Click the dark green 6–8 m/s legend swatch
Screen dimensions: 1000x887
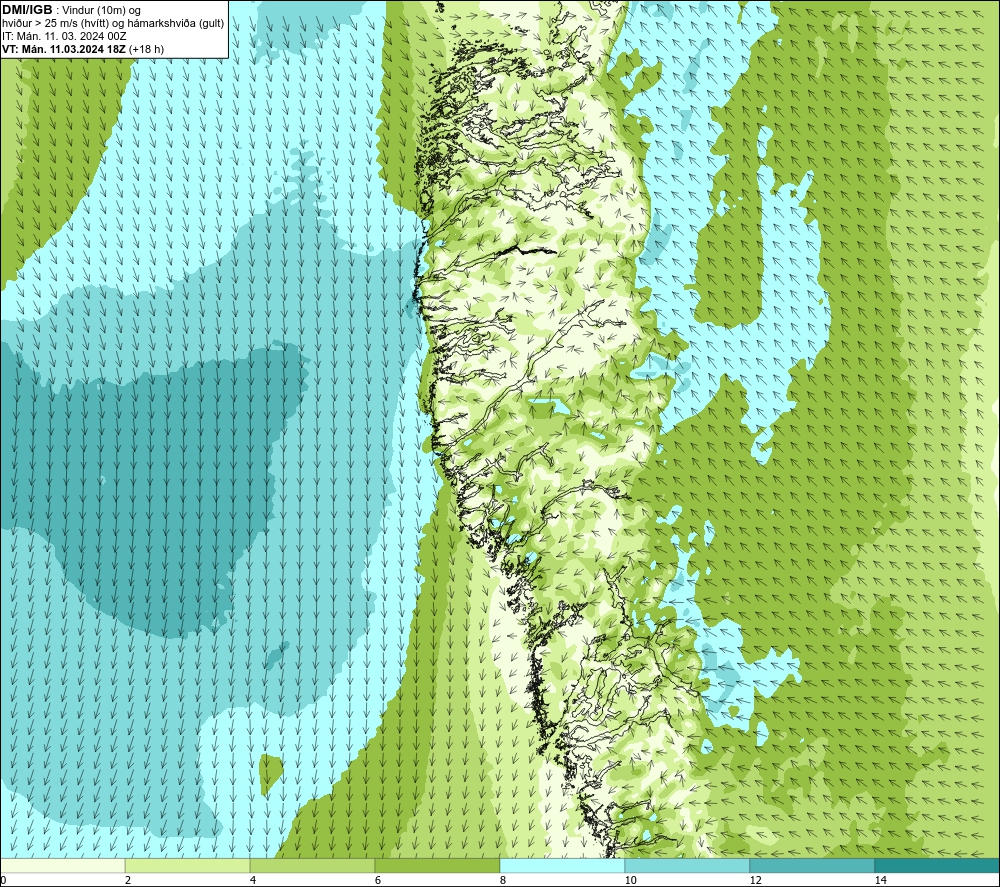click(437, 865)
